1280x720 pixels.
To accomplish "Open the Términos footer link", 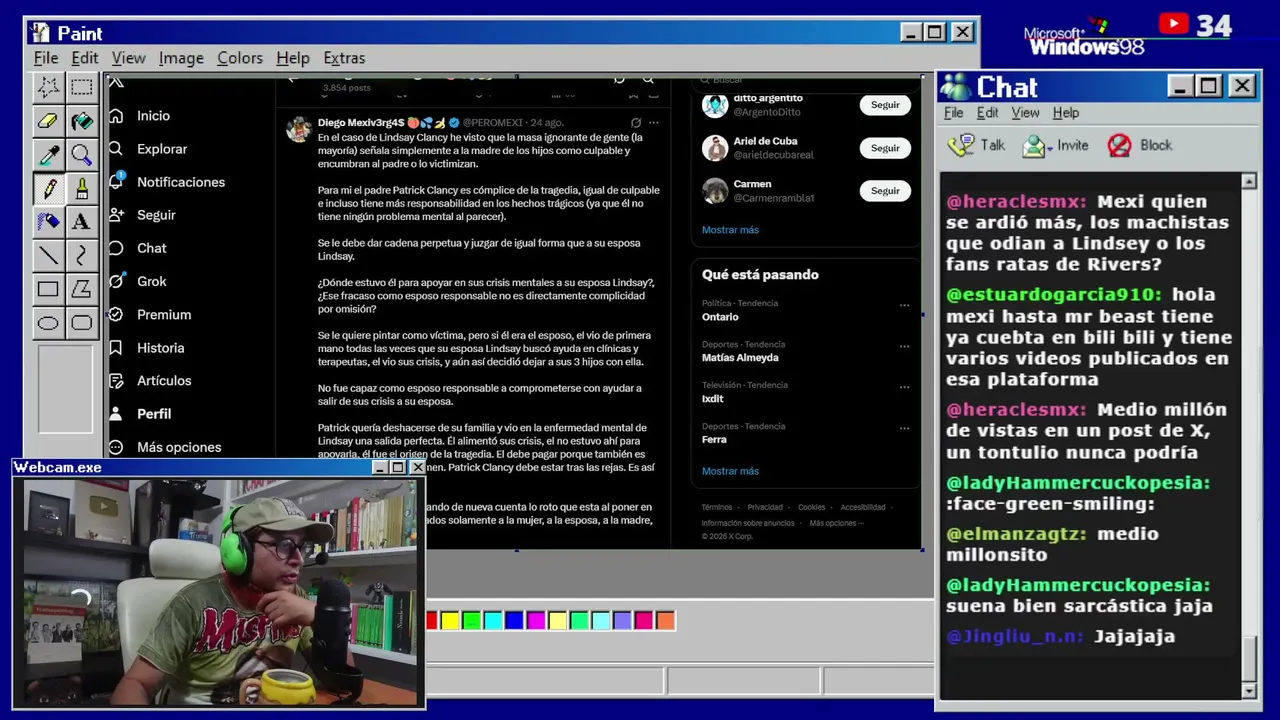I will (717, 507).
